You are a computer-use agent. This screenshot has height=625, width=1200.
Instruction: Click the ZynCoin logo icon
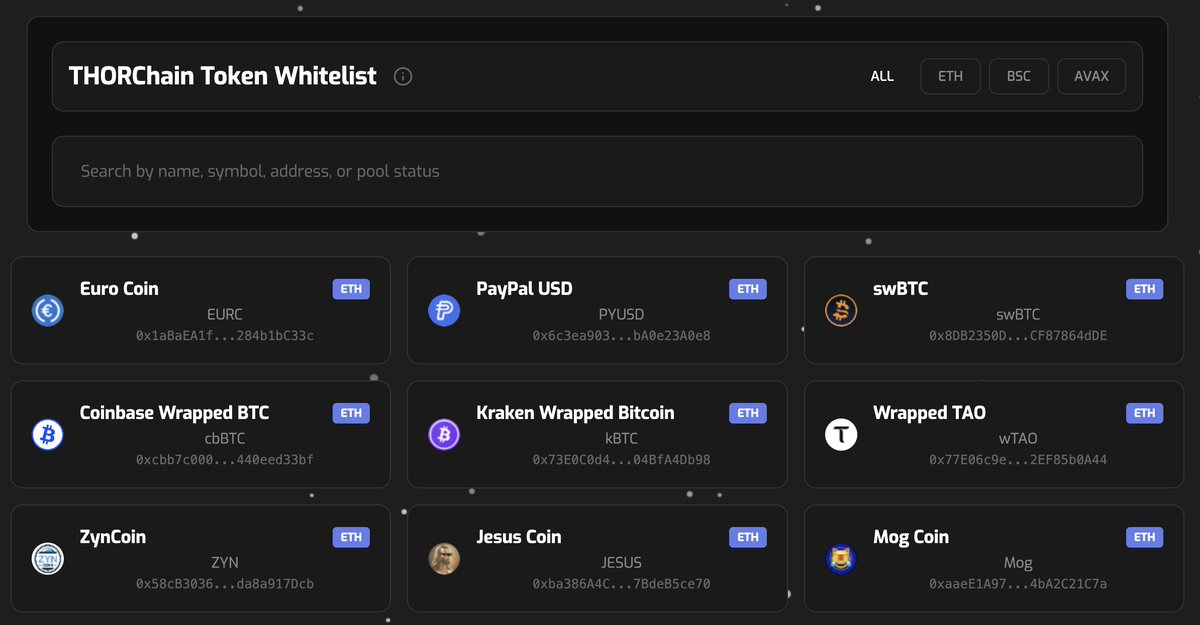(47, 559)
